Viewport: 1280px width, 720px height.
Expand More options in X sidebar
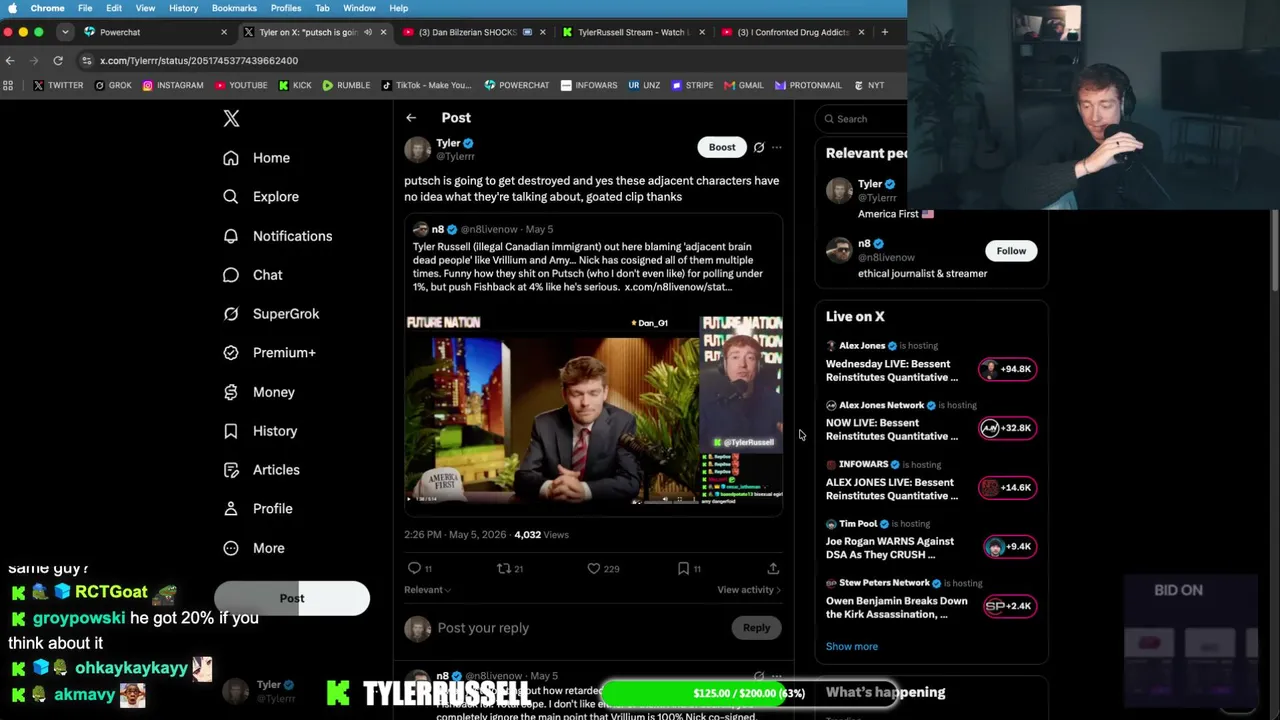point(254,548)
